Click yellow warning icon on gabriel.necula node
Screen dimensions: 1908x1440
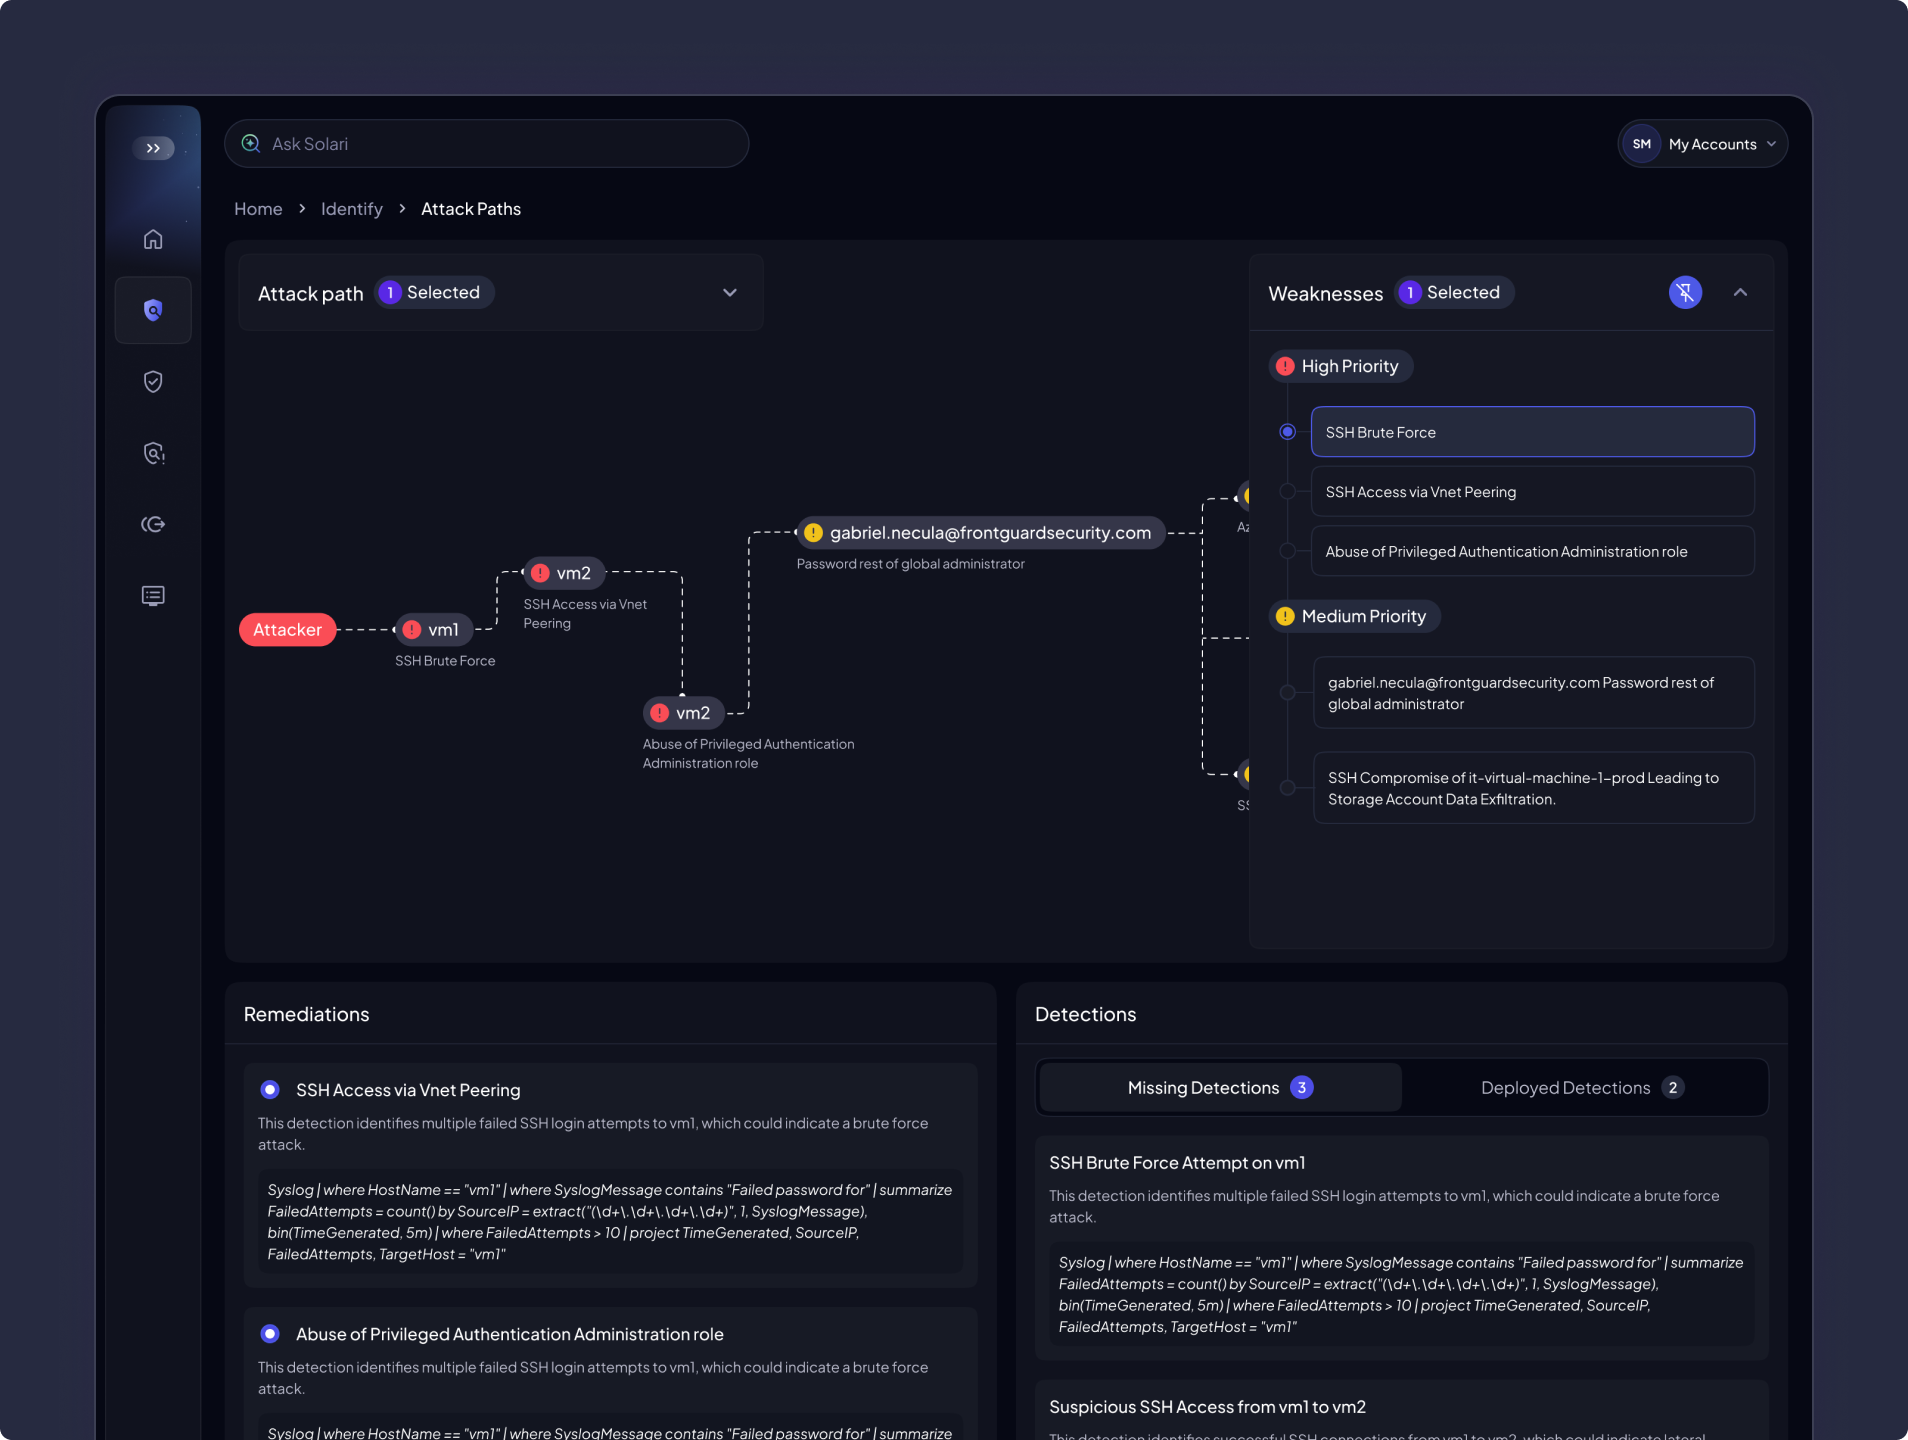click(814, 533)
